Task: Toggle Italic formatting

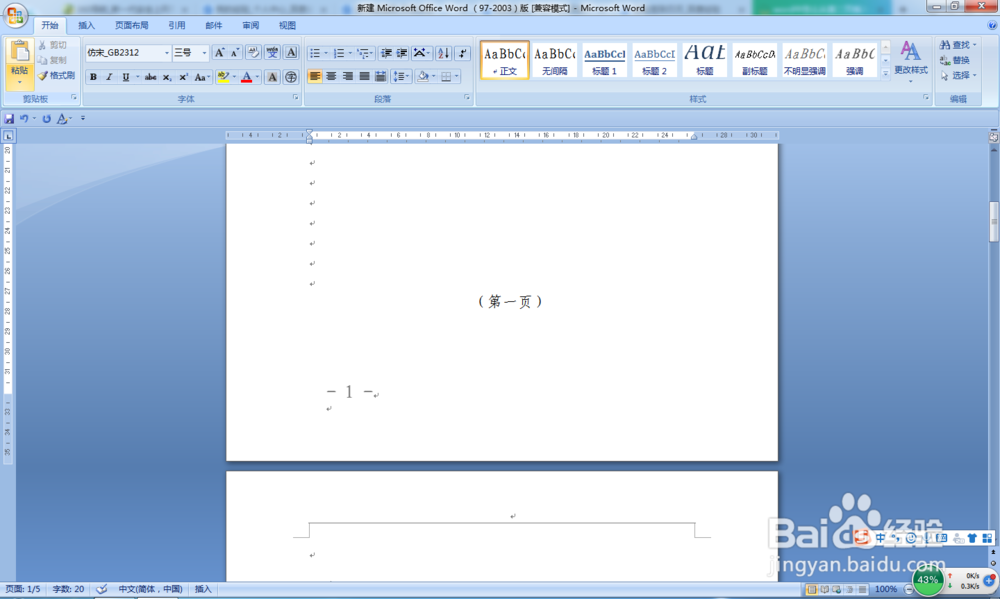Action: point(109,77)
